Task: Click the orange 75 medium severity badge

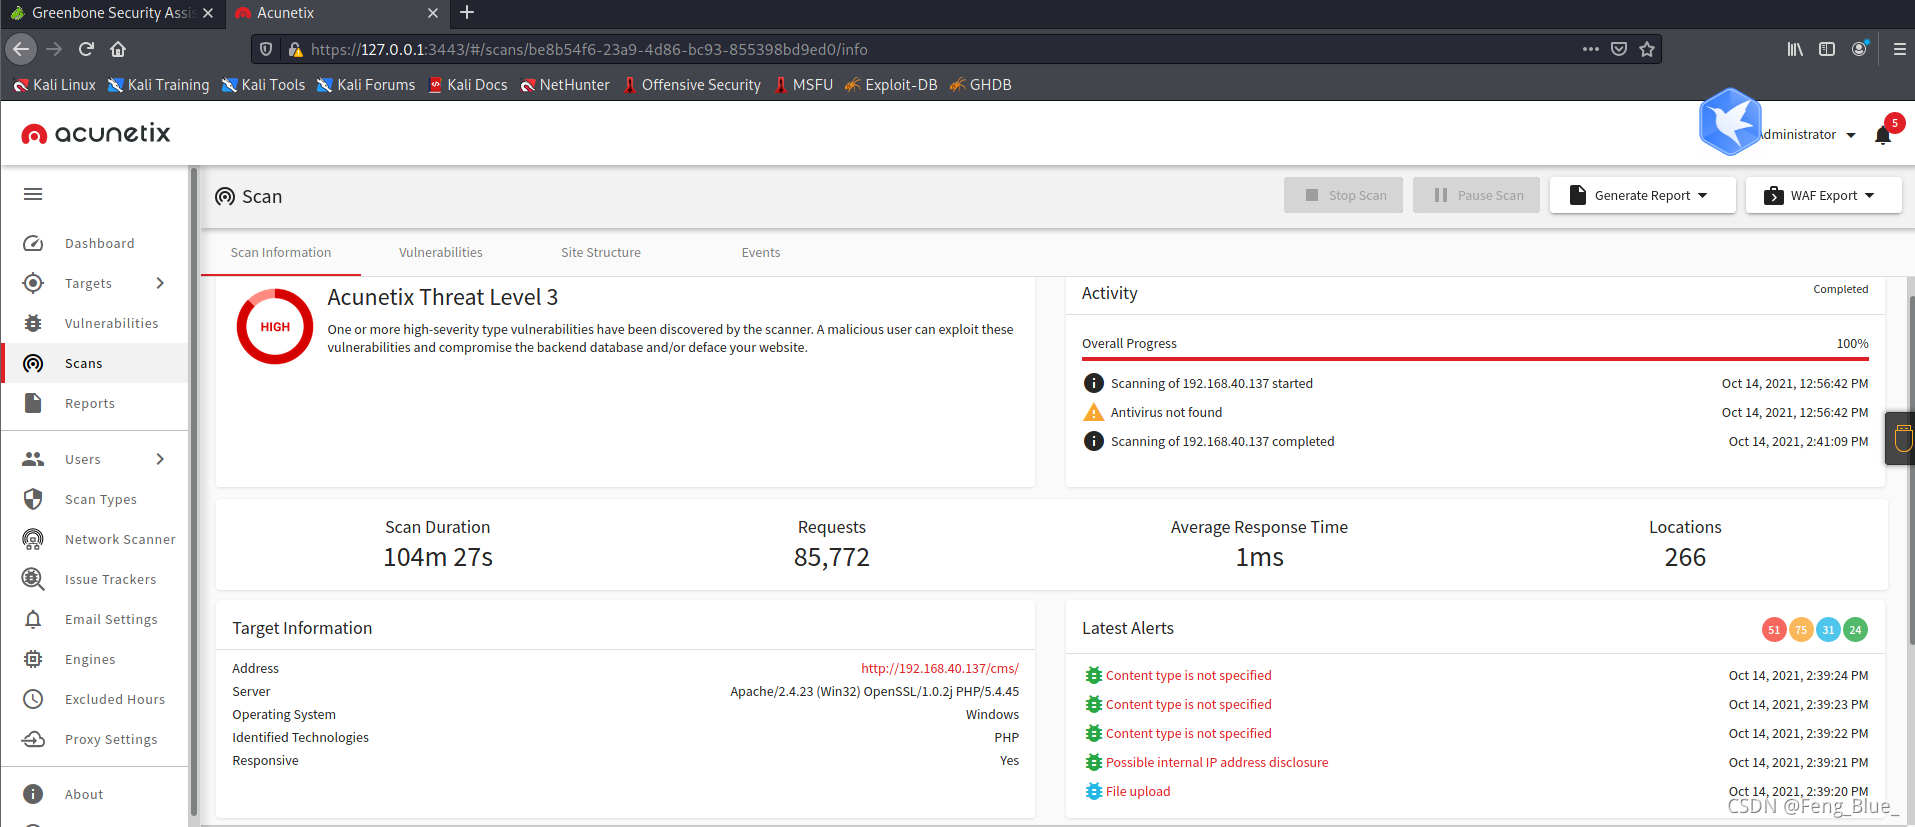Action: pyautogui.click(x=1801, y=629)
